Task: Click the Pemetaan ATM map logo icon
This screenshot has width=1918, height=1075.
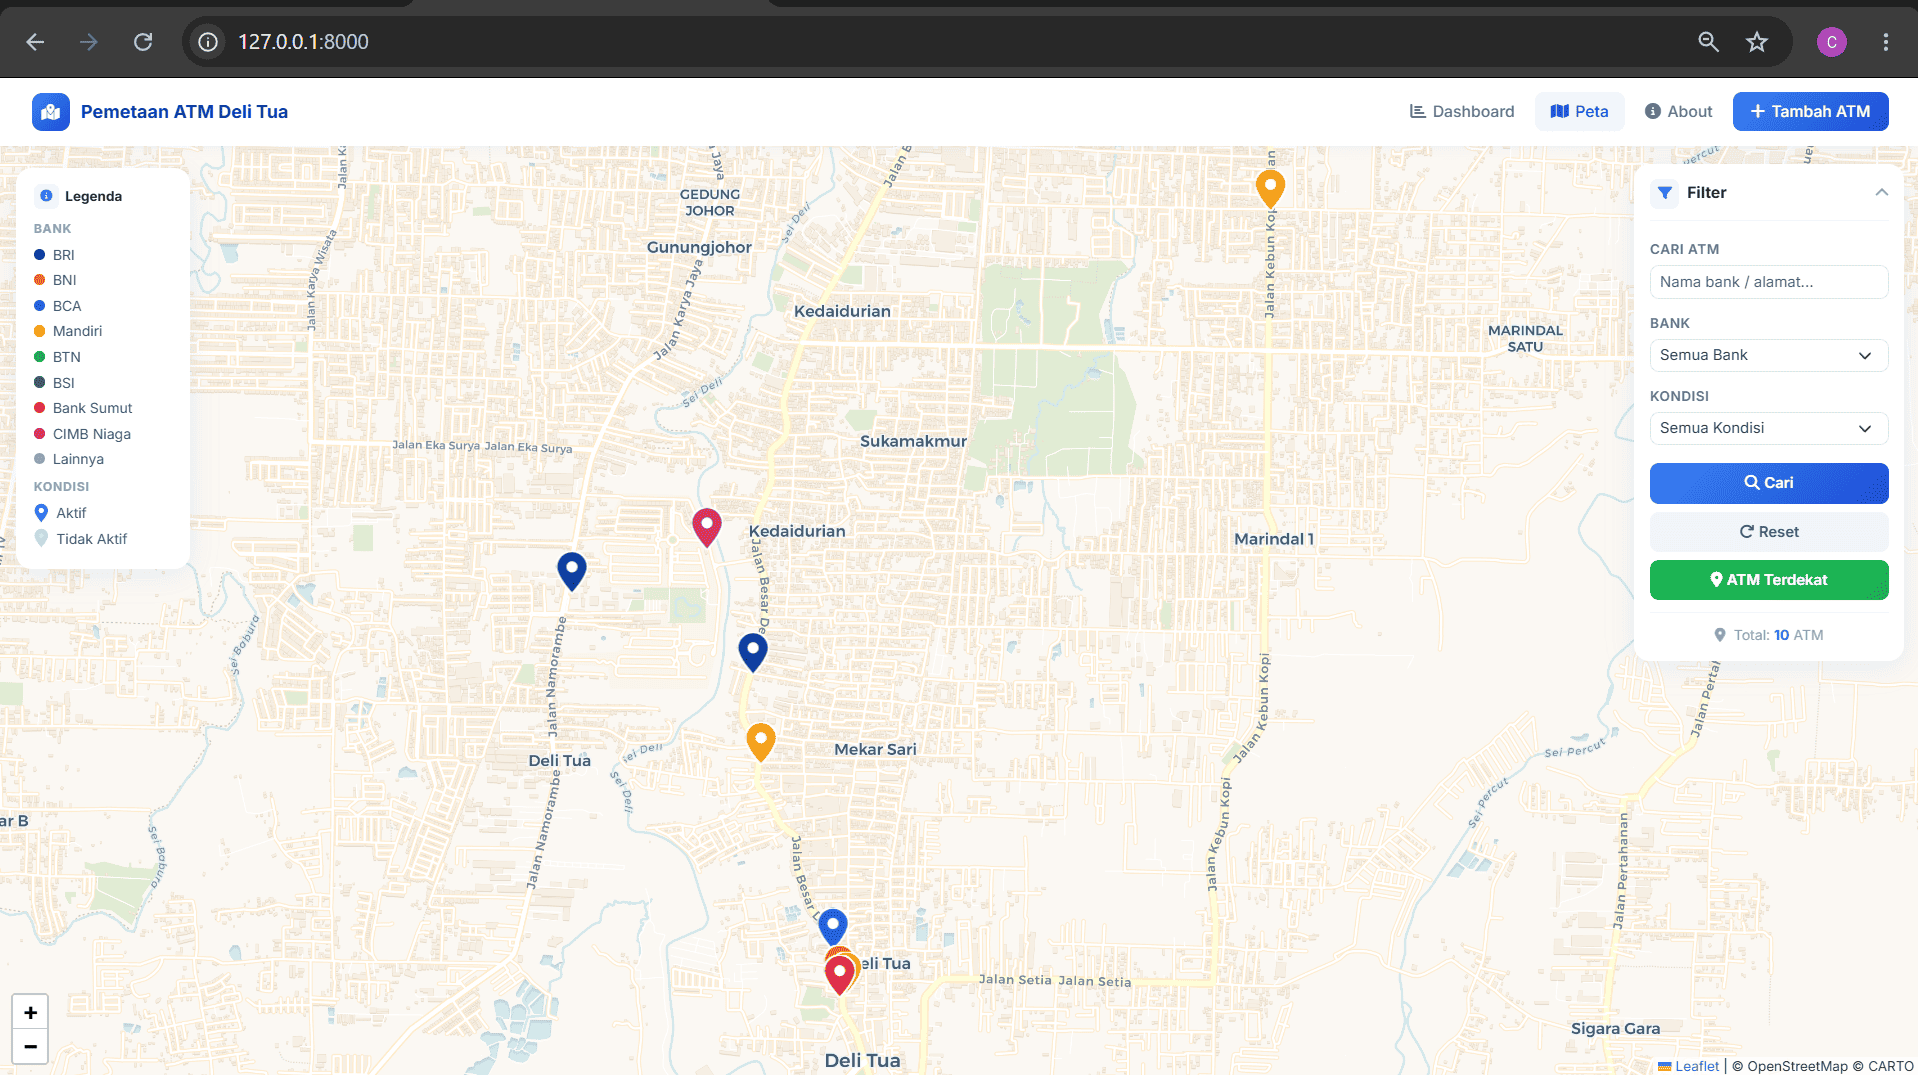Action: click(x=51, y=112)
